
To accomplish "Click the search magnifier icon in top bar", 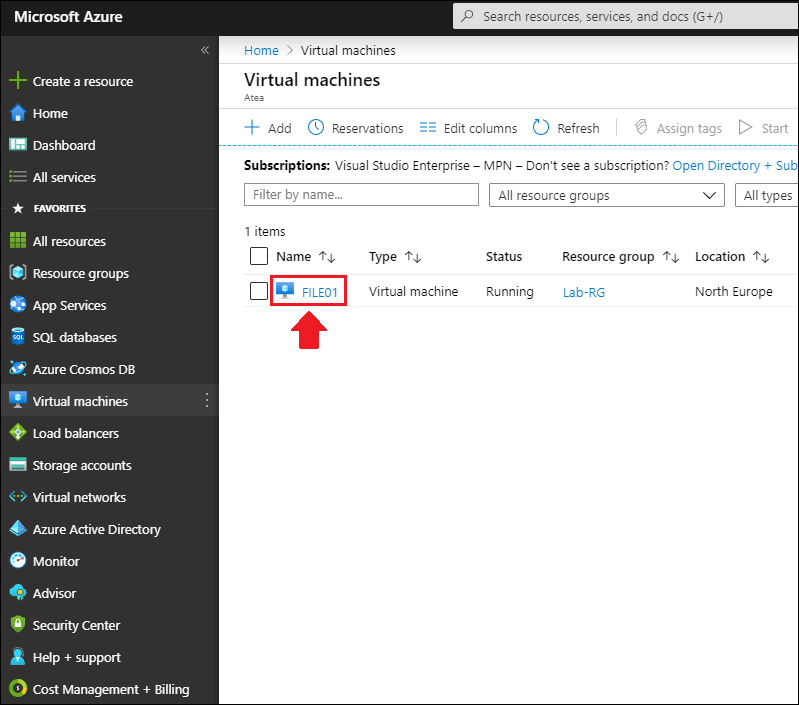I will click(467, 16).
